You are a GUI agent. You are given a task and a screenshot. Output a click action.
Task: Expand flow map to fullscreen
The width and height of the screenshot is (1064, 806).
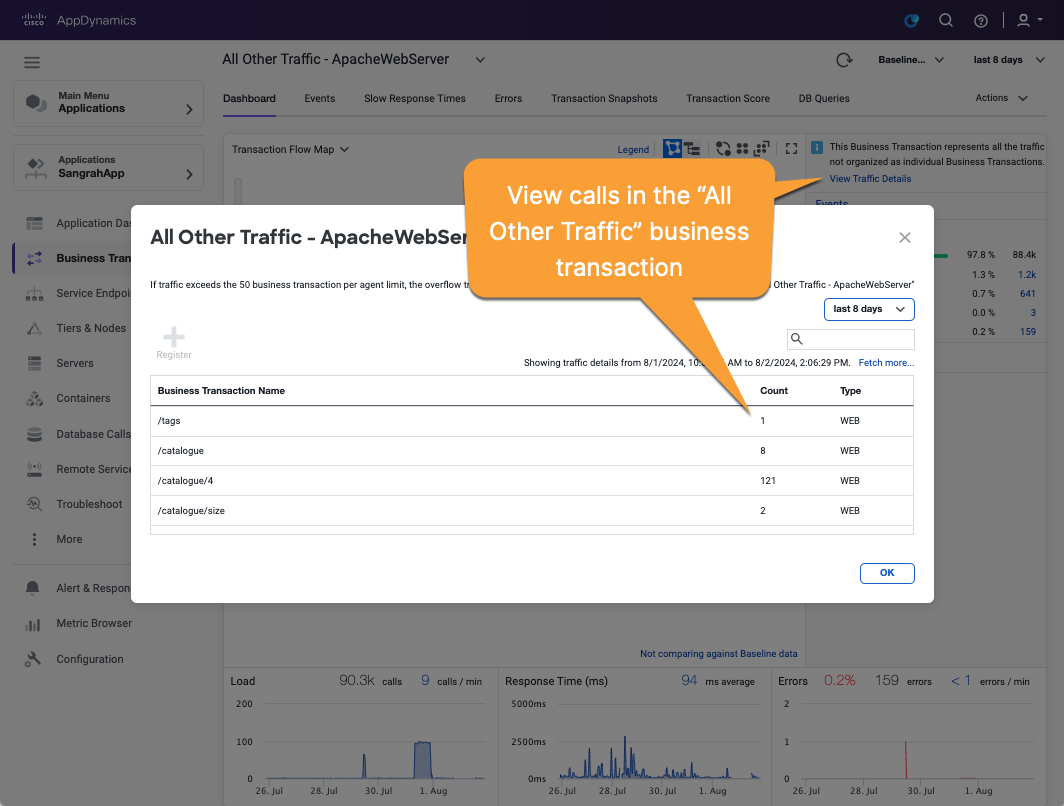tap(791, 149)
